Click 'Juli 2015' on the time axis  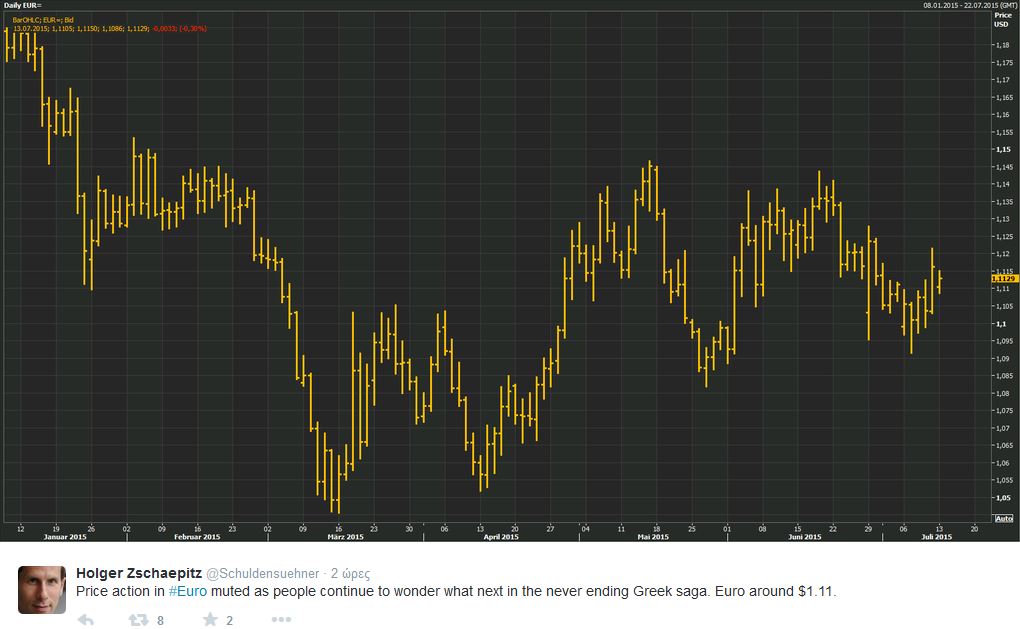coord(936,537)
